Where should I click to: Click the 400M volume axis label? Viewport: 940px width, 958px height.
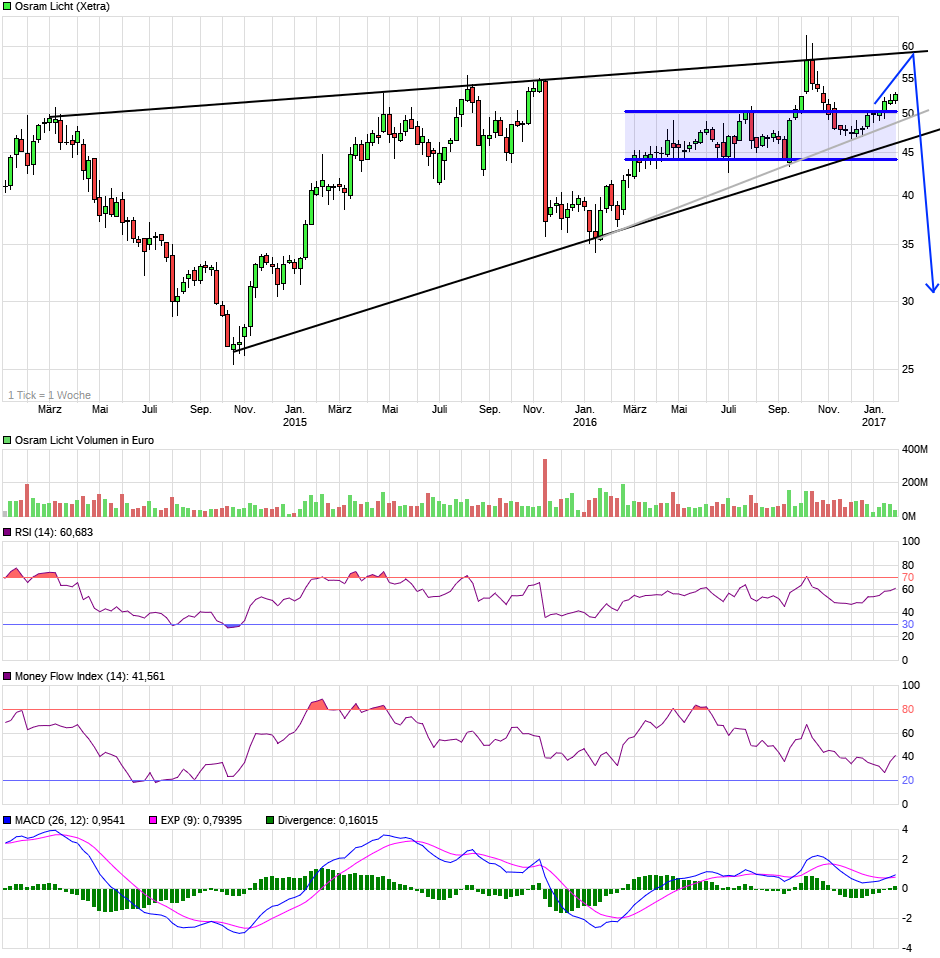915,449
